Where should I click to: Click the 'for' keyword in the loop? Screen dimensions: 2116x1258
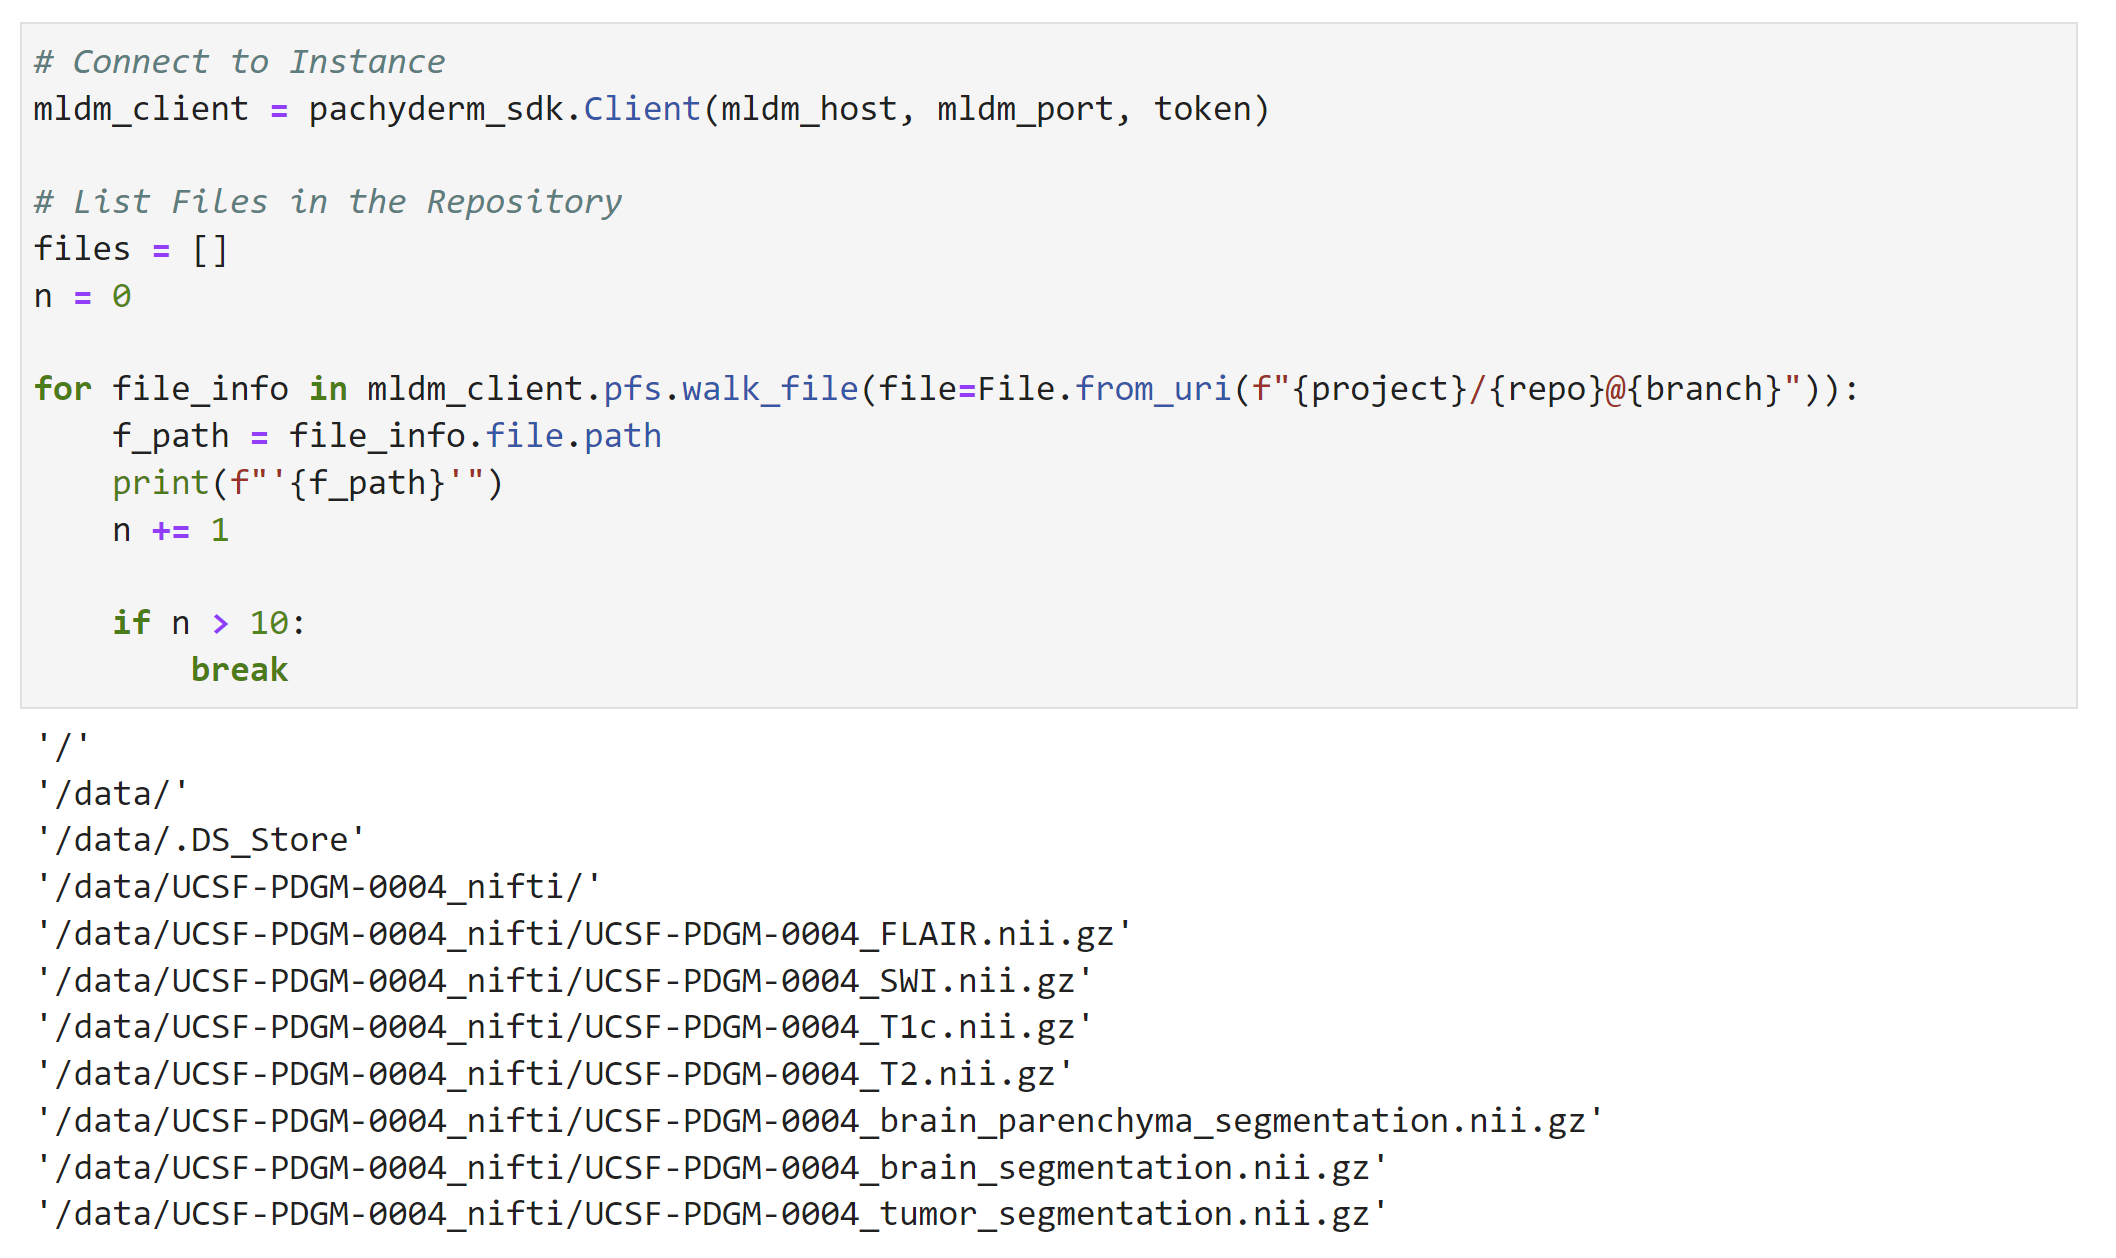point(62,389)
